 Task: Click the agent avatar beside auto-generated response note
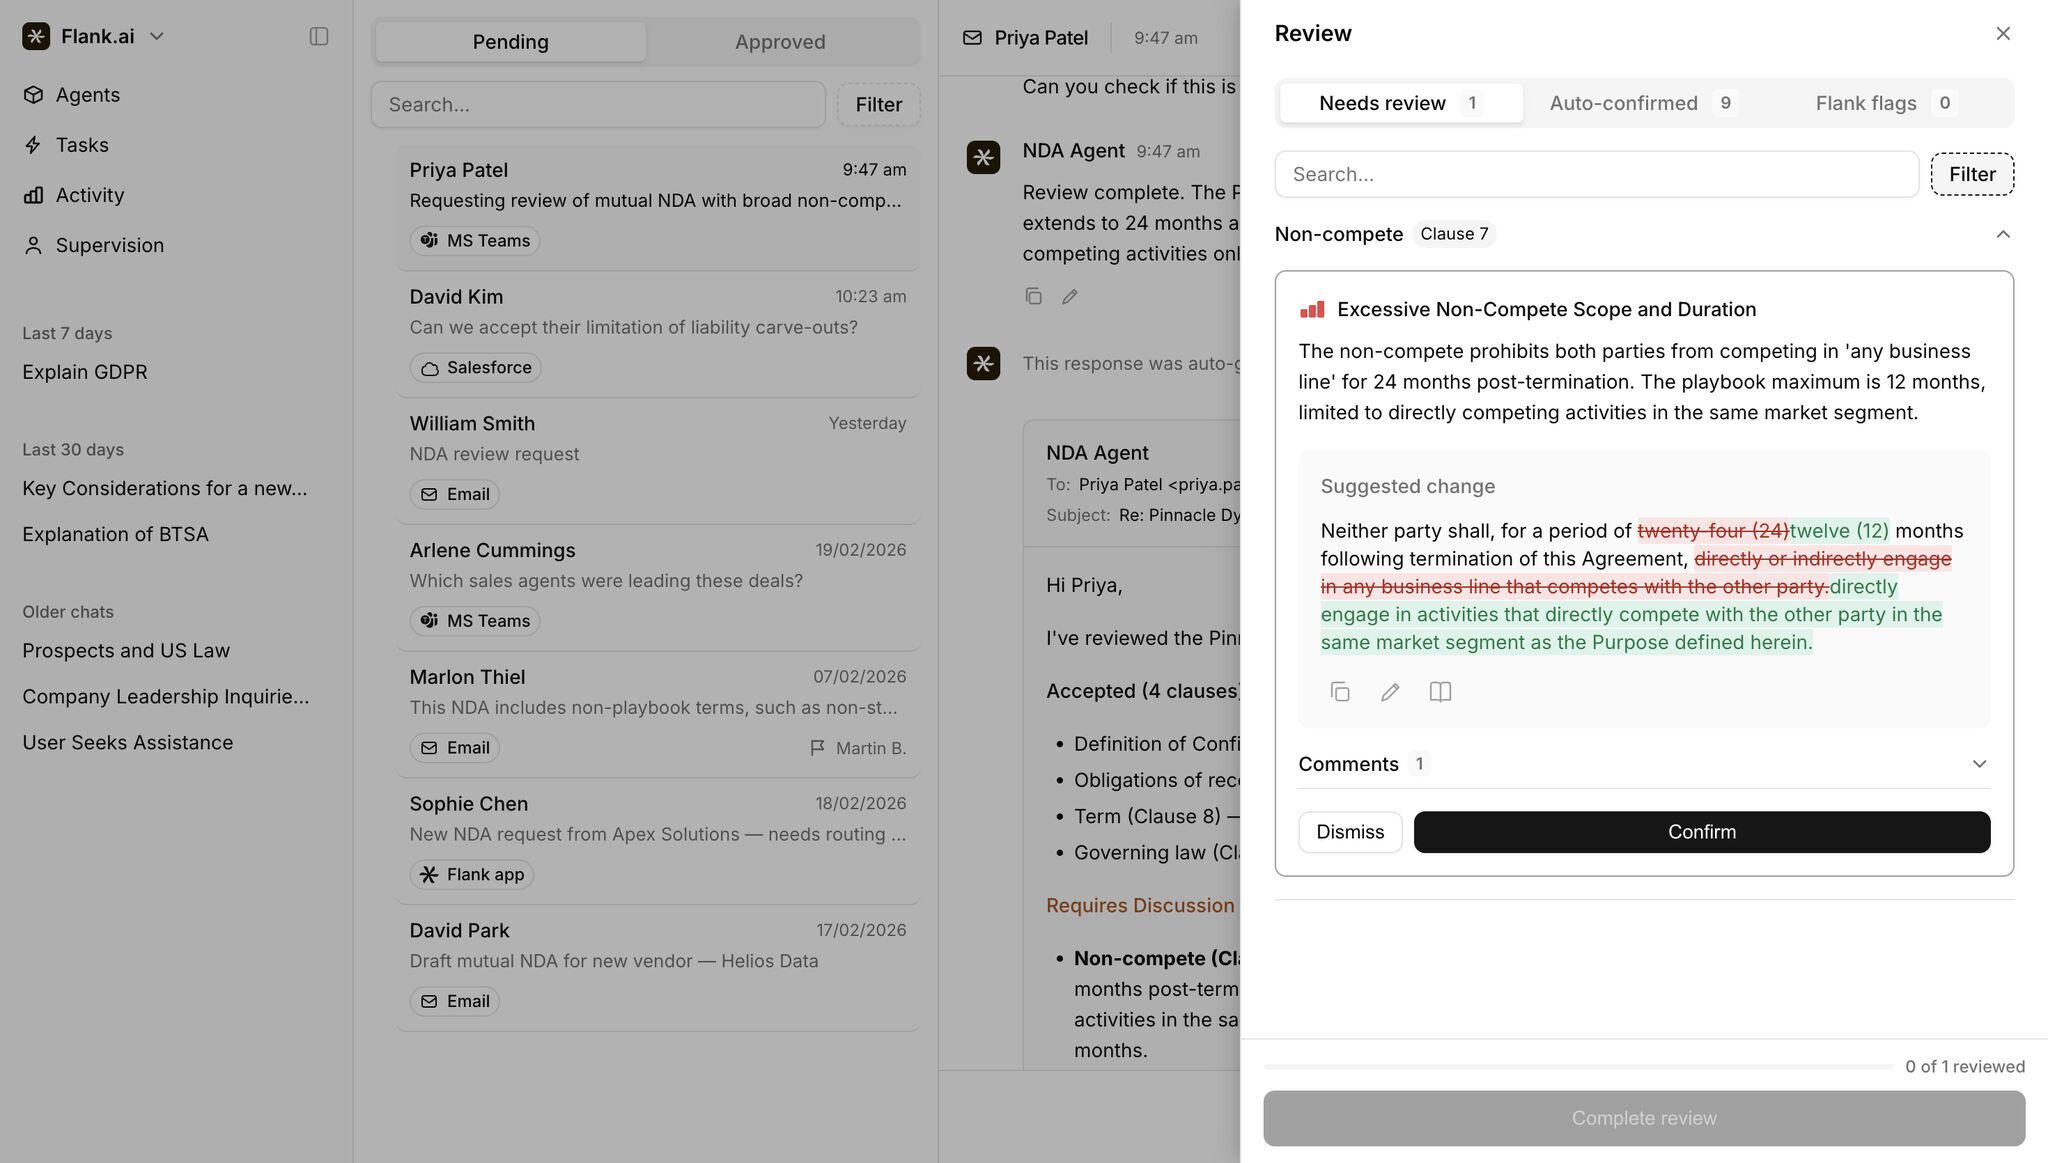(x=983, y=363)
